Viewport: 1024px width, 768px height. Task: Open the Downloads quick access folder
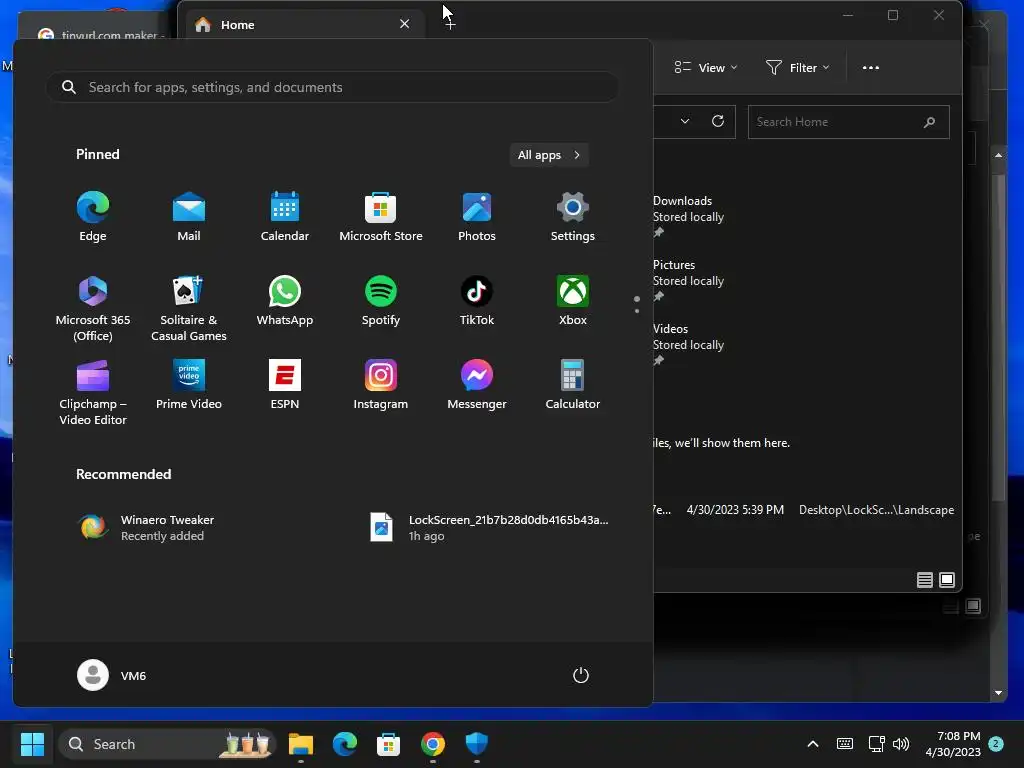click(x=688, y=217)
